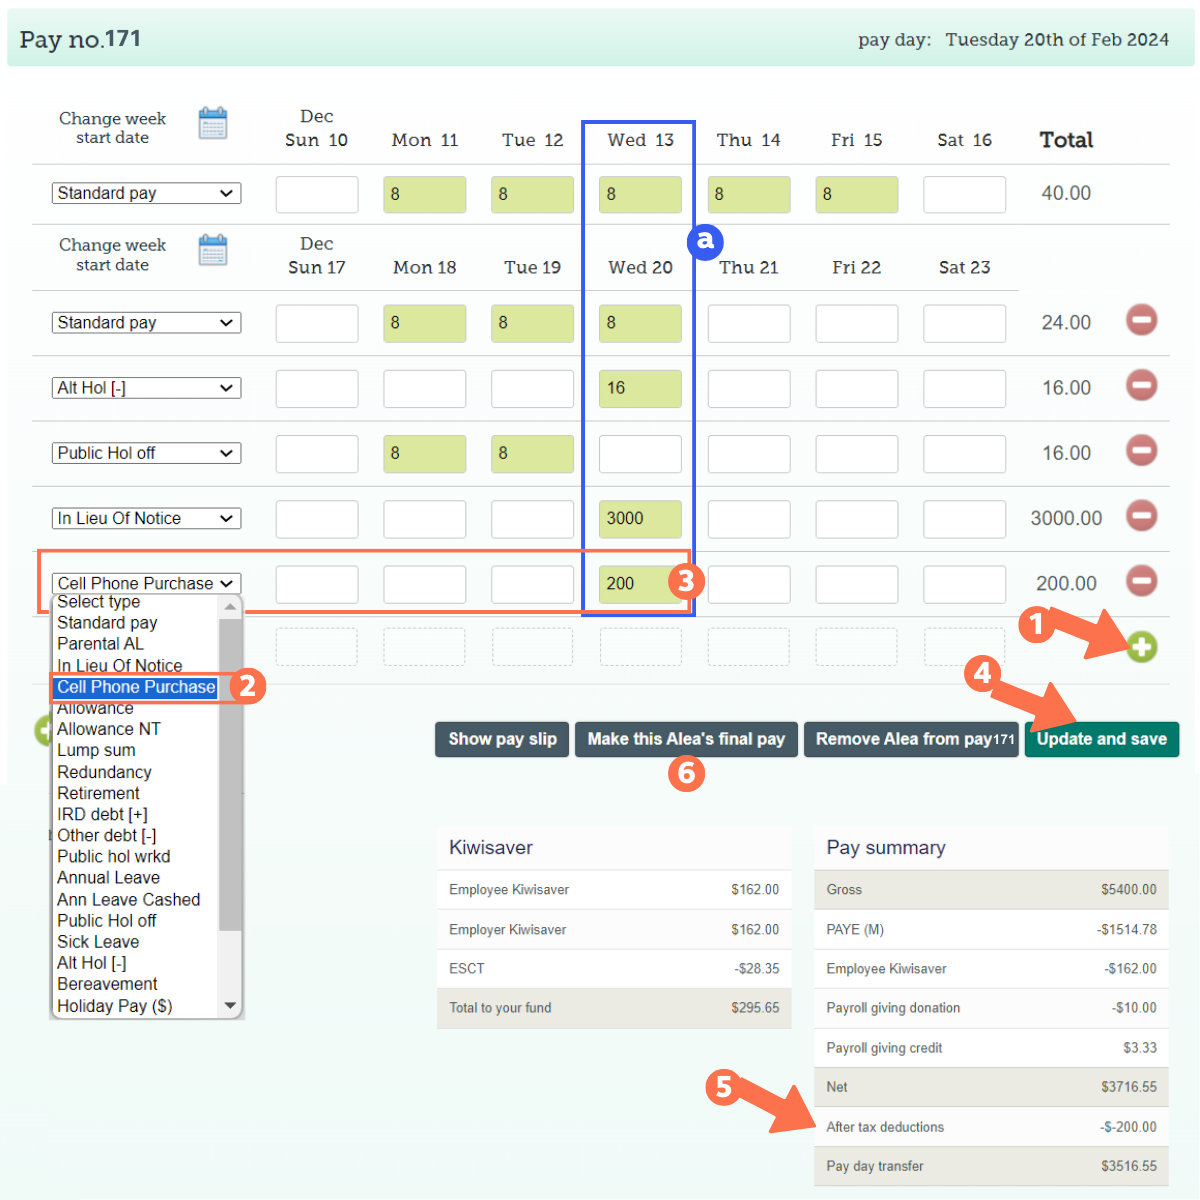Open the In Lieu Of Notice dropdown
Viewport: 1200px width, 1200px height.
(146, 518)
